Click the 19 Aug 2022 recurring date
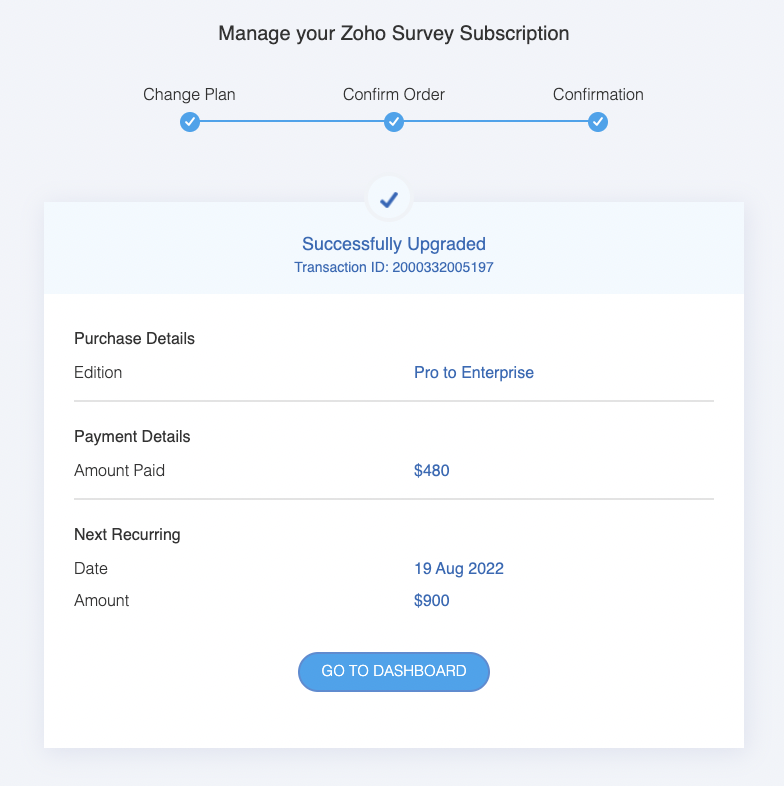The width and height of the screenshot is (784, 786). [459, 569]
